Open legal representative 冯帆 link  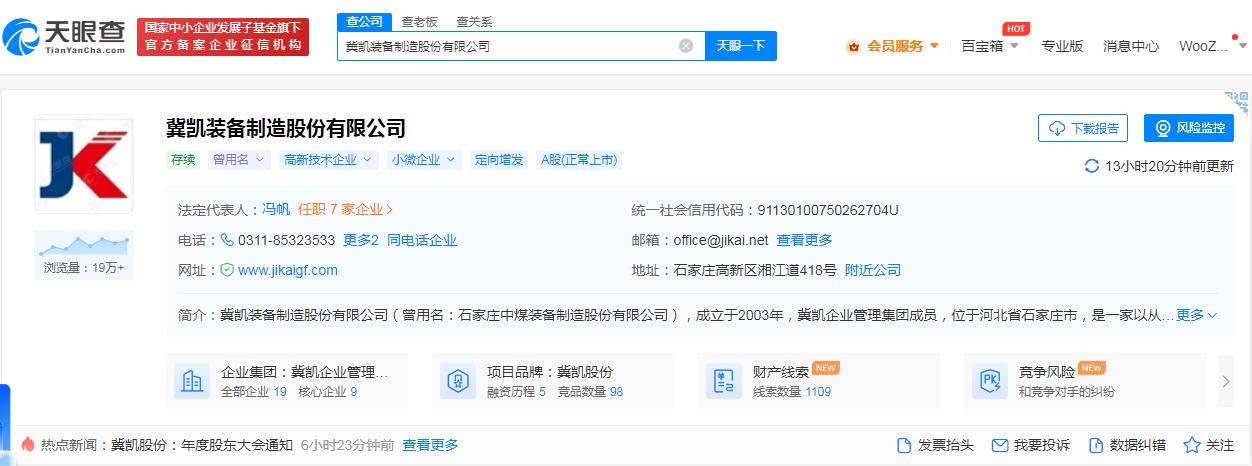(x=276, y=210)
